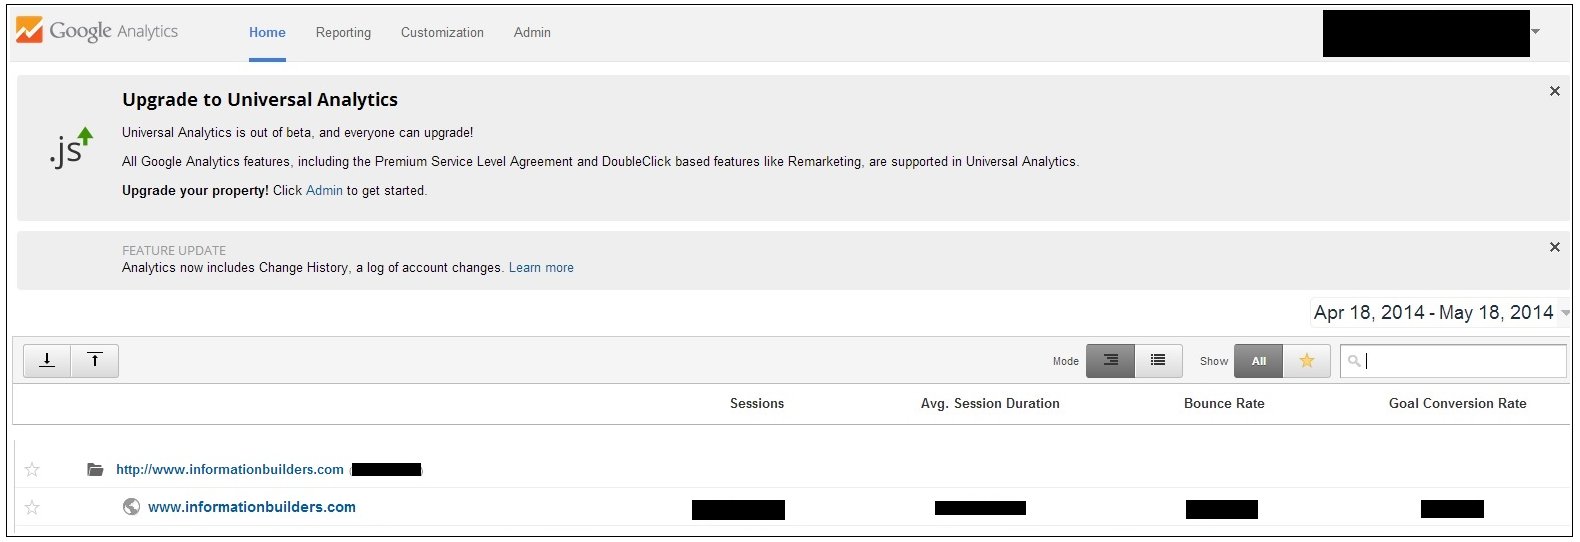Click the folder icon of informationbuilders account
Image resolution: width=1580 pixels, height=542 pixels.
[95, 469]
